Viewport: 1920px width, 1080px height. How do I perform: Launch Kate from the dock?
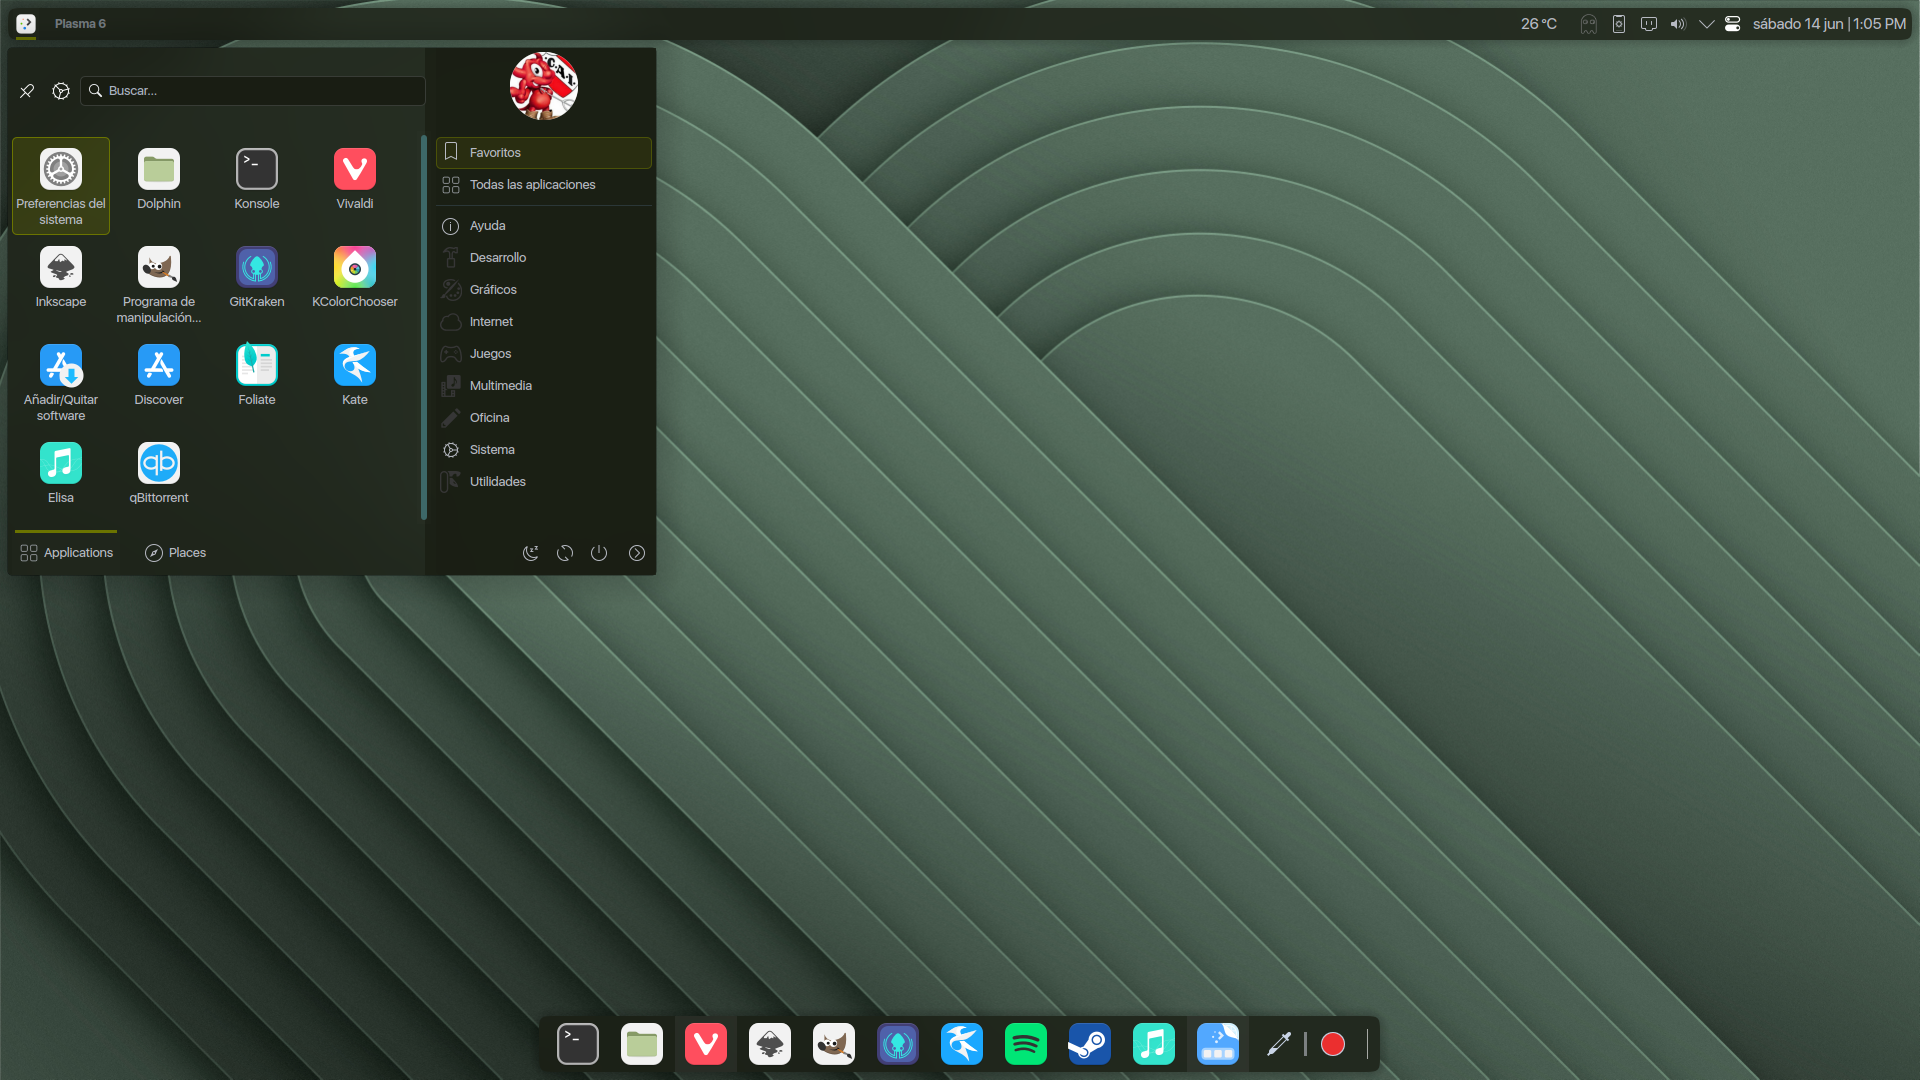tap(962, 1044)
